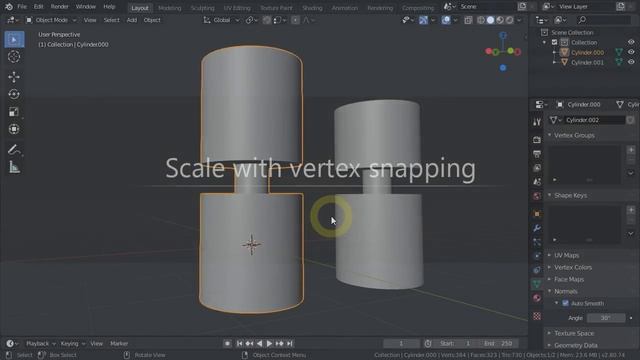Select the Cursor tool
This screenshot has height=360, width=640.
pyautogui.click(x=14, y=57)
